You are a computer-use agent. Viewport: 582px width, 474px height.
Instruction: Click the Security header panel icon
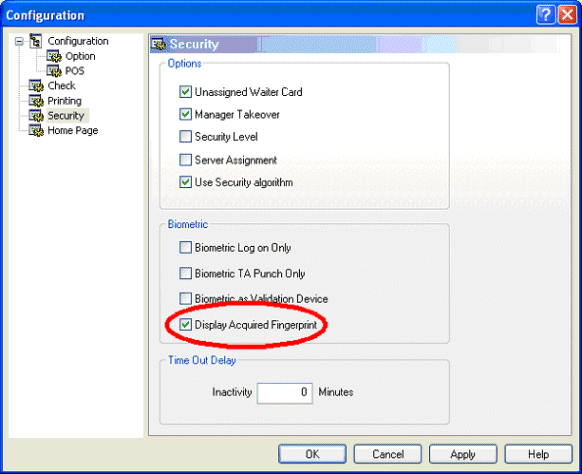158,44
